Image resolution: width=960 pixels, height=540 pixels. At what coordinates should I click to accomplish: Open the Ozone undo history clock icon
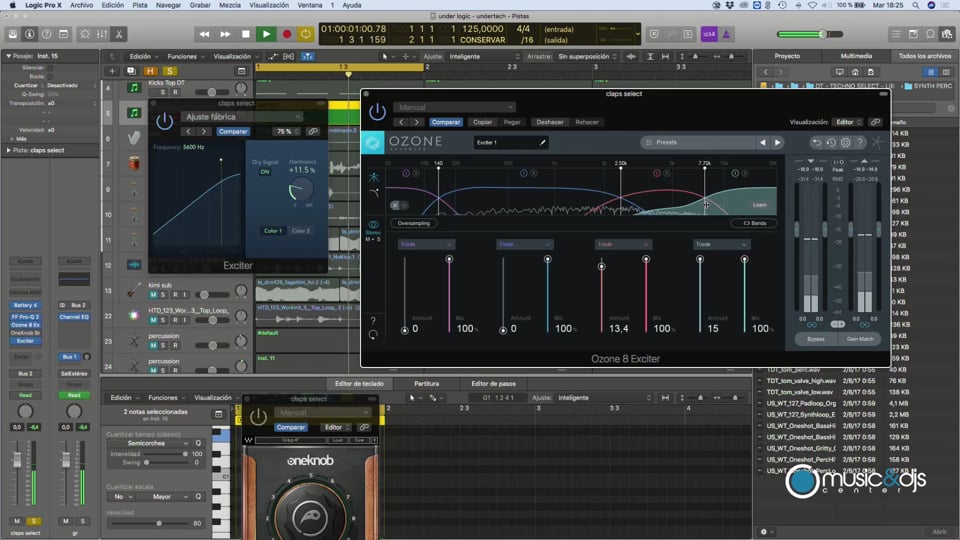click(831, 143)
